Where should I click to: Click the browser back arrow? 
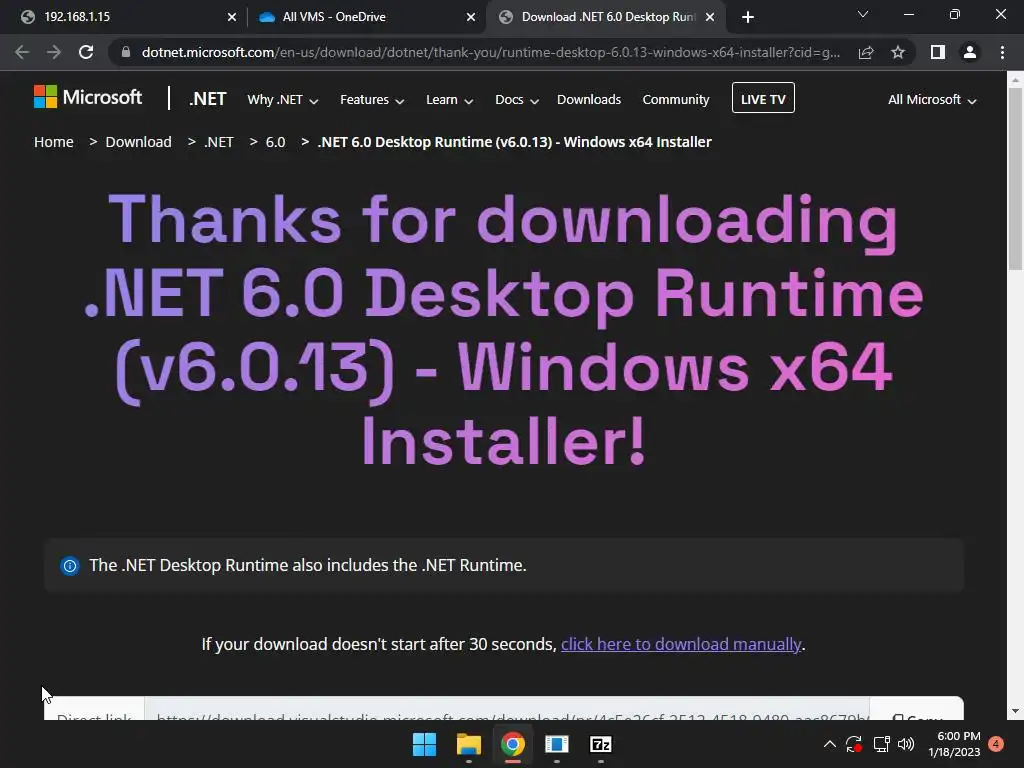(x=22, y=52)
